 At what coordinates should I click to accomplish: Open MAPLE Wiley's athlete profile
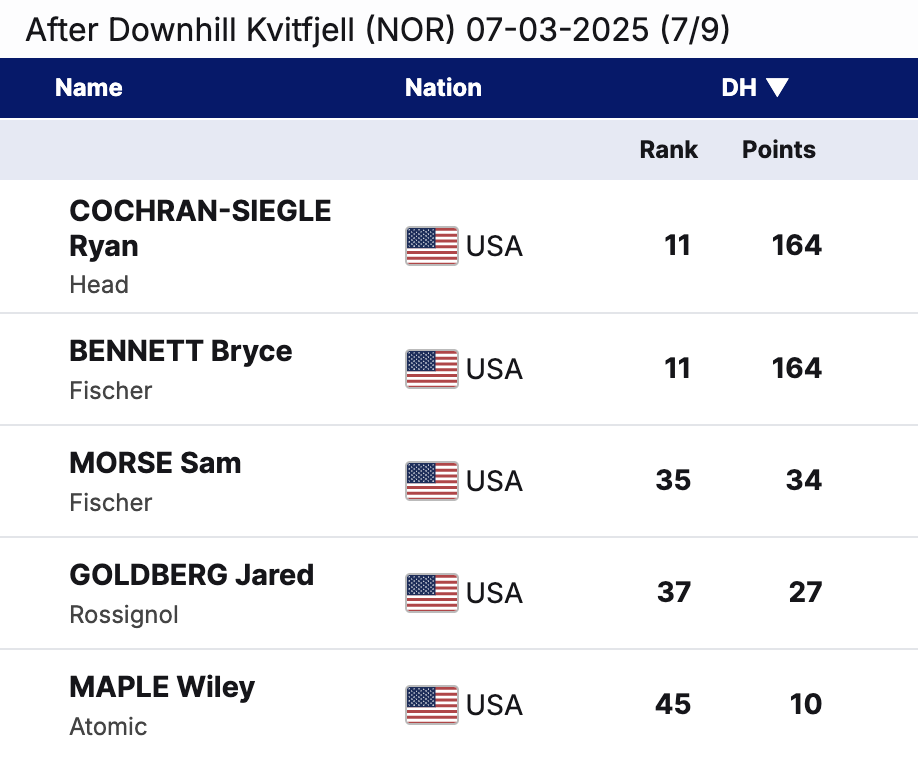(162, 687)
